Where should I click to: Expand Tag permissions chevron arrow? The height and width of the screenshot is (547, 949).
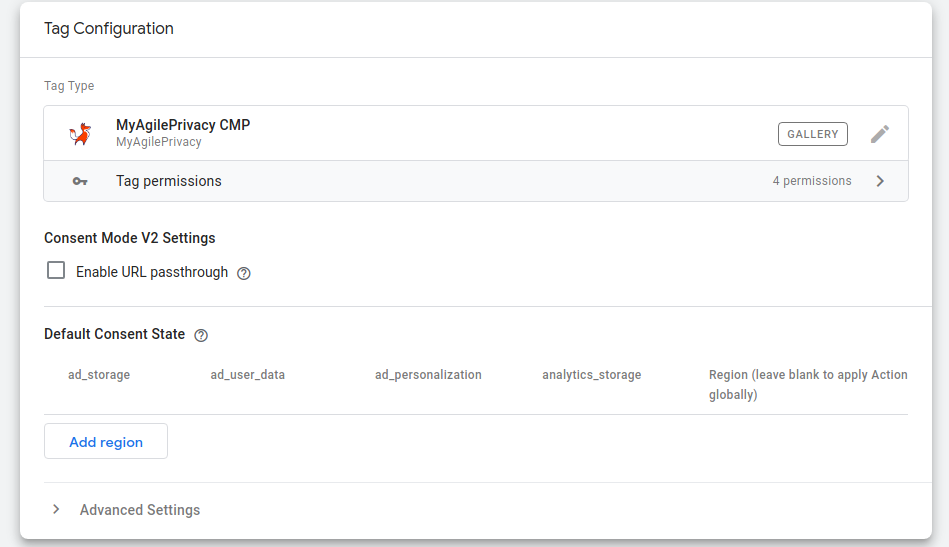[880, 181]
